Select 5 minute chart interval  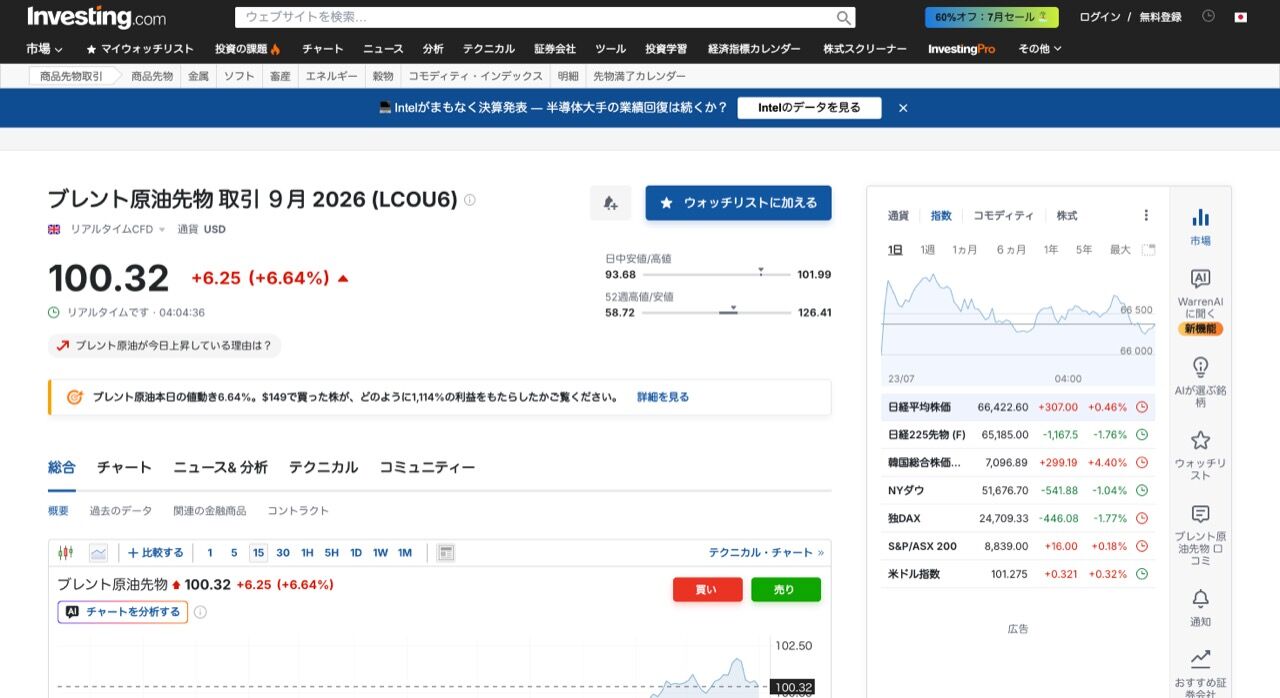click(x=234, y=552)
